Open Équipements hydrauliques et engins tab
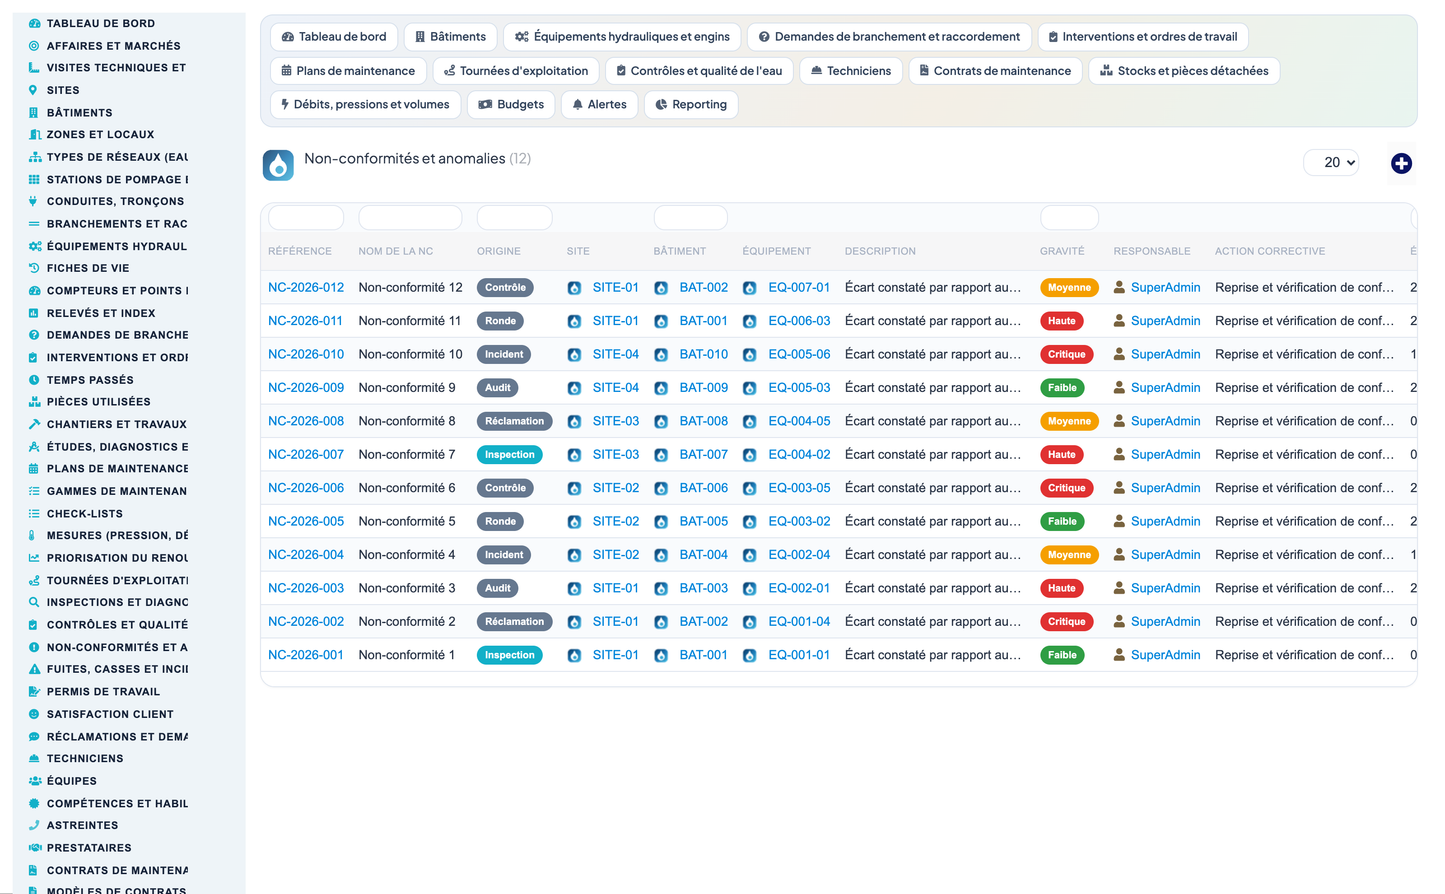This screenshot has height=894, width=1445. [622, 37]
